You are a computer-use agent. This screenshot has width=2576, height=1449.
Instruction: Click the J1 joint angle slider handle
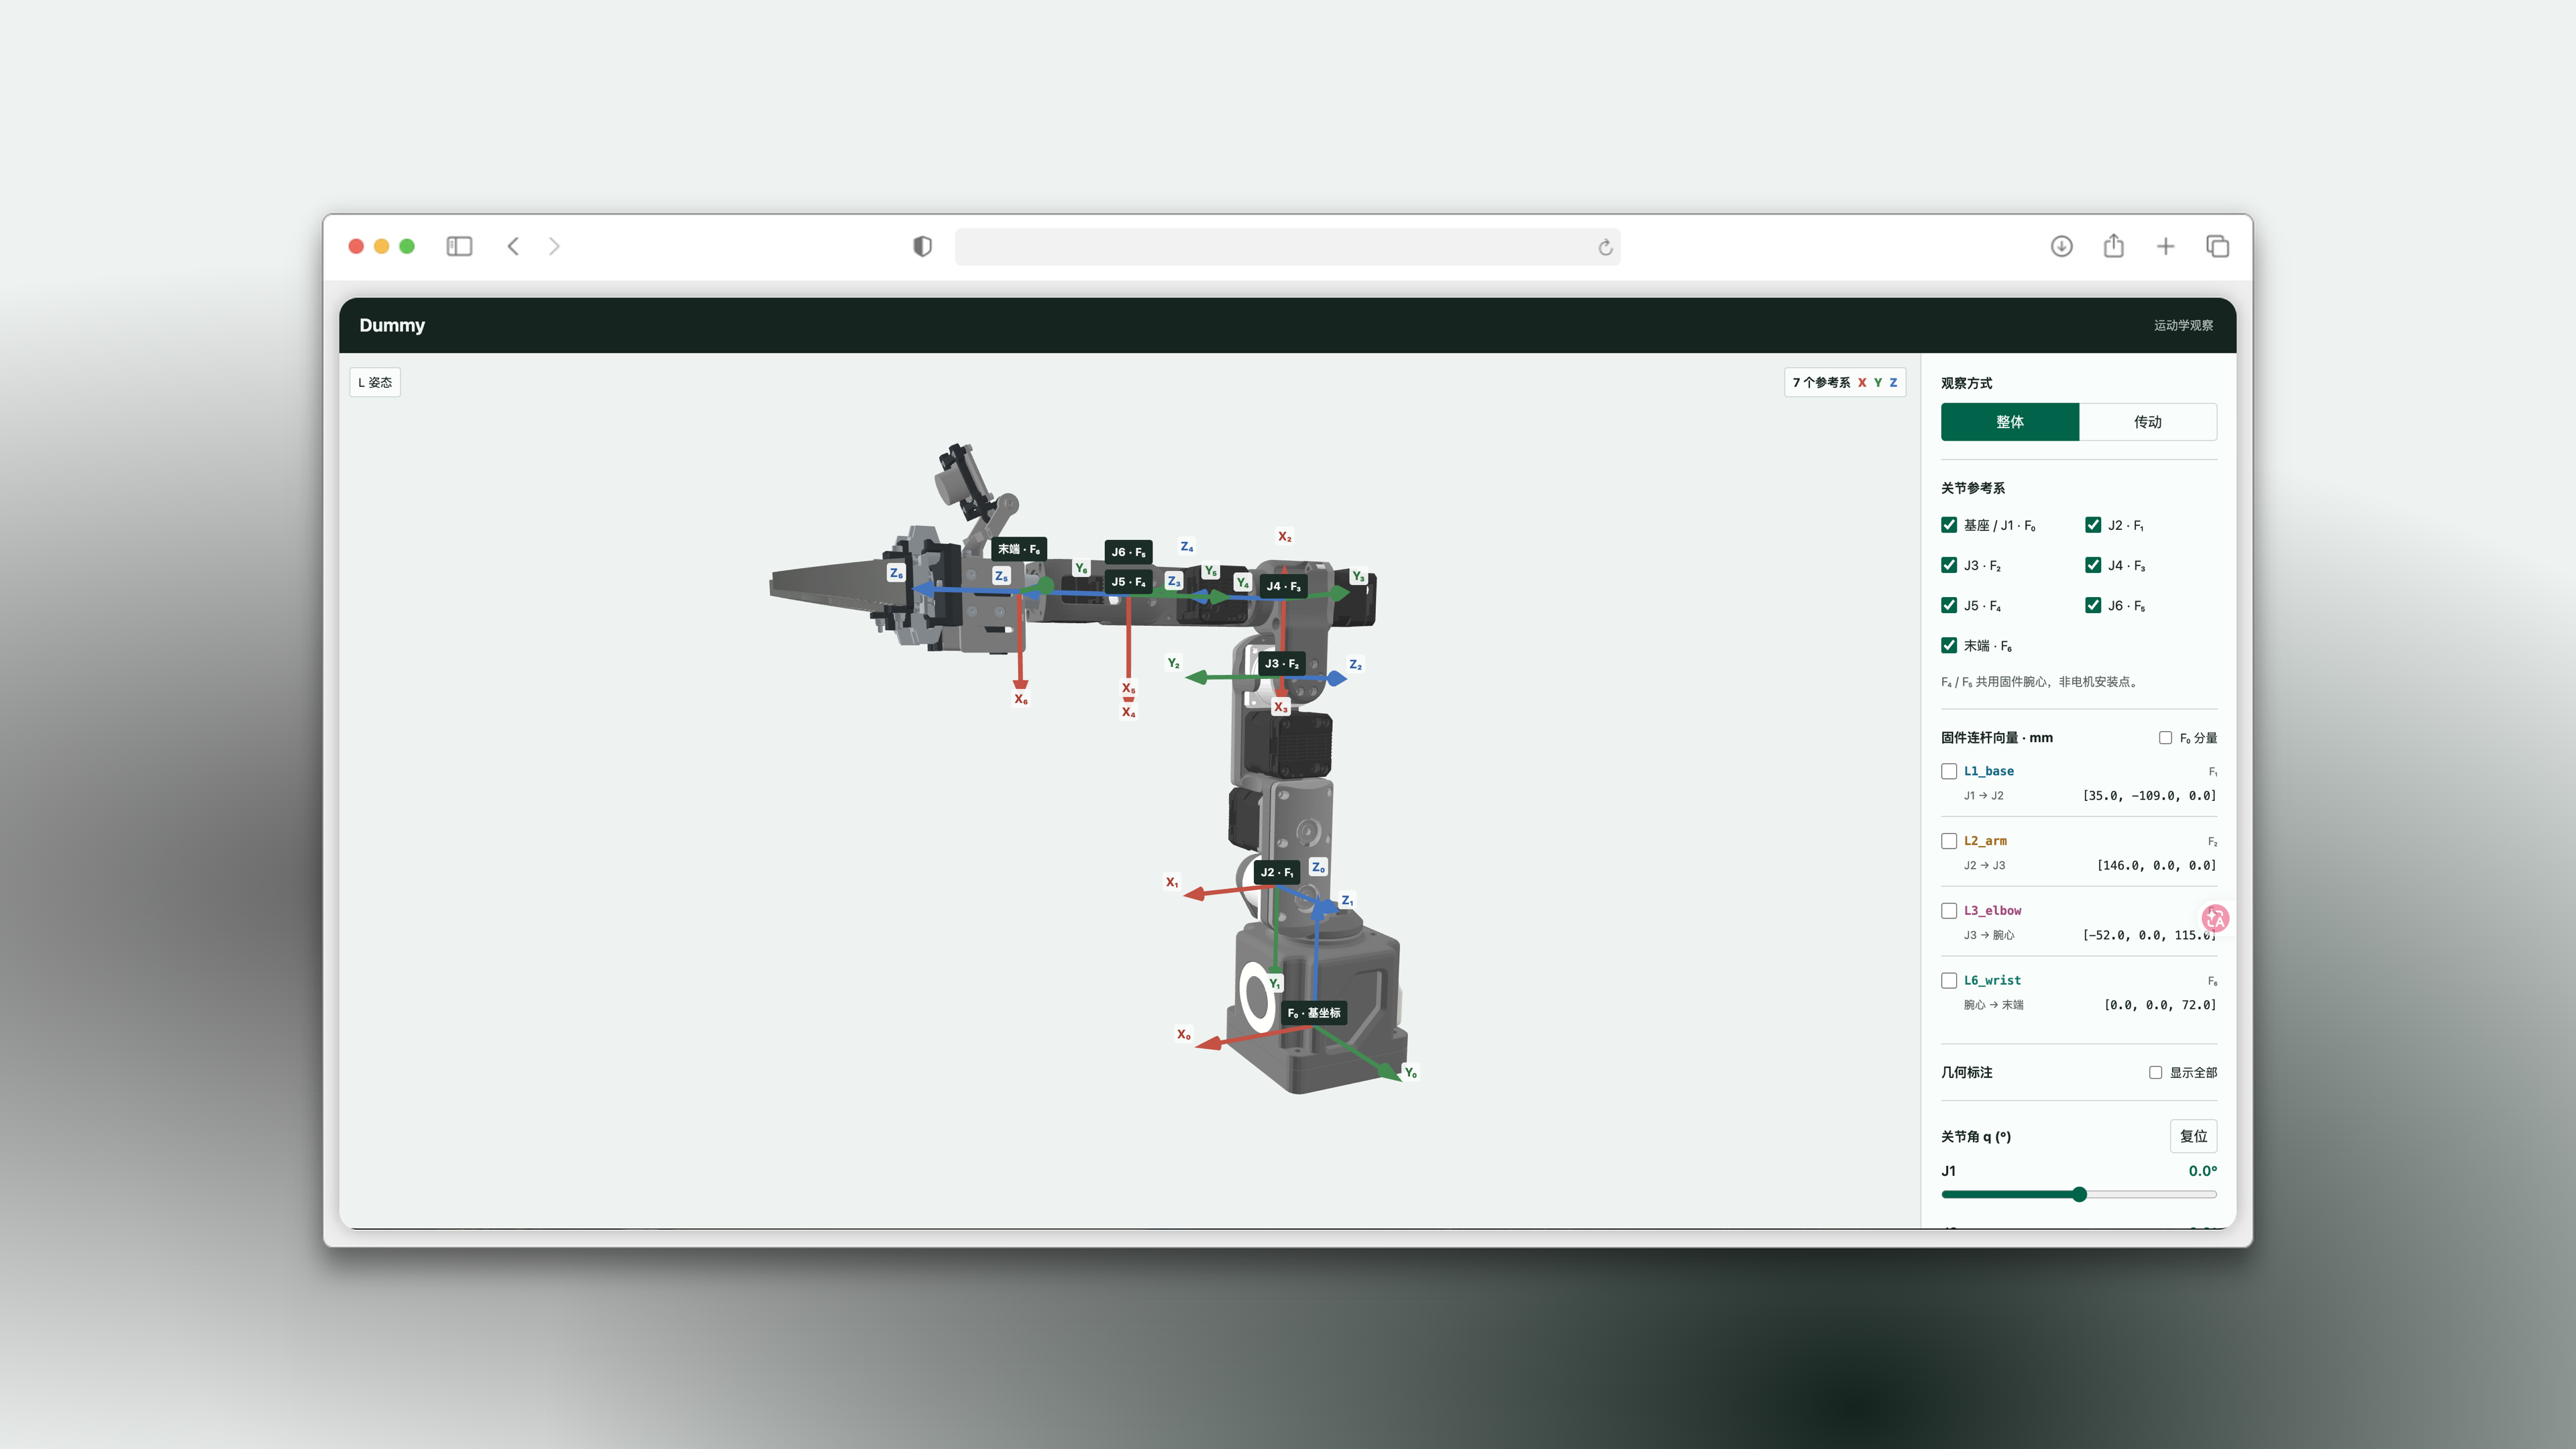pos(2079,1194)
